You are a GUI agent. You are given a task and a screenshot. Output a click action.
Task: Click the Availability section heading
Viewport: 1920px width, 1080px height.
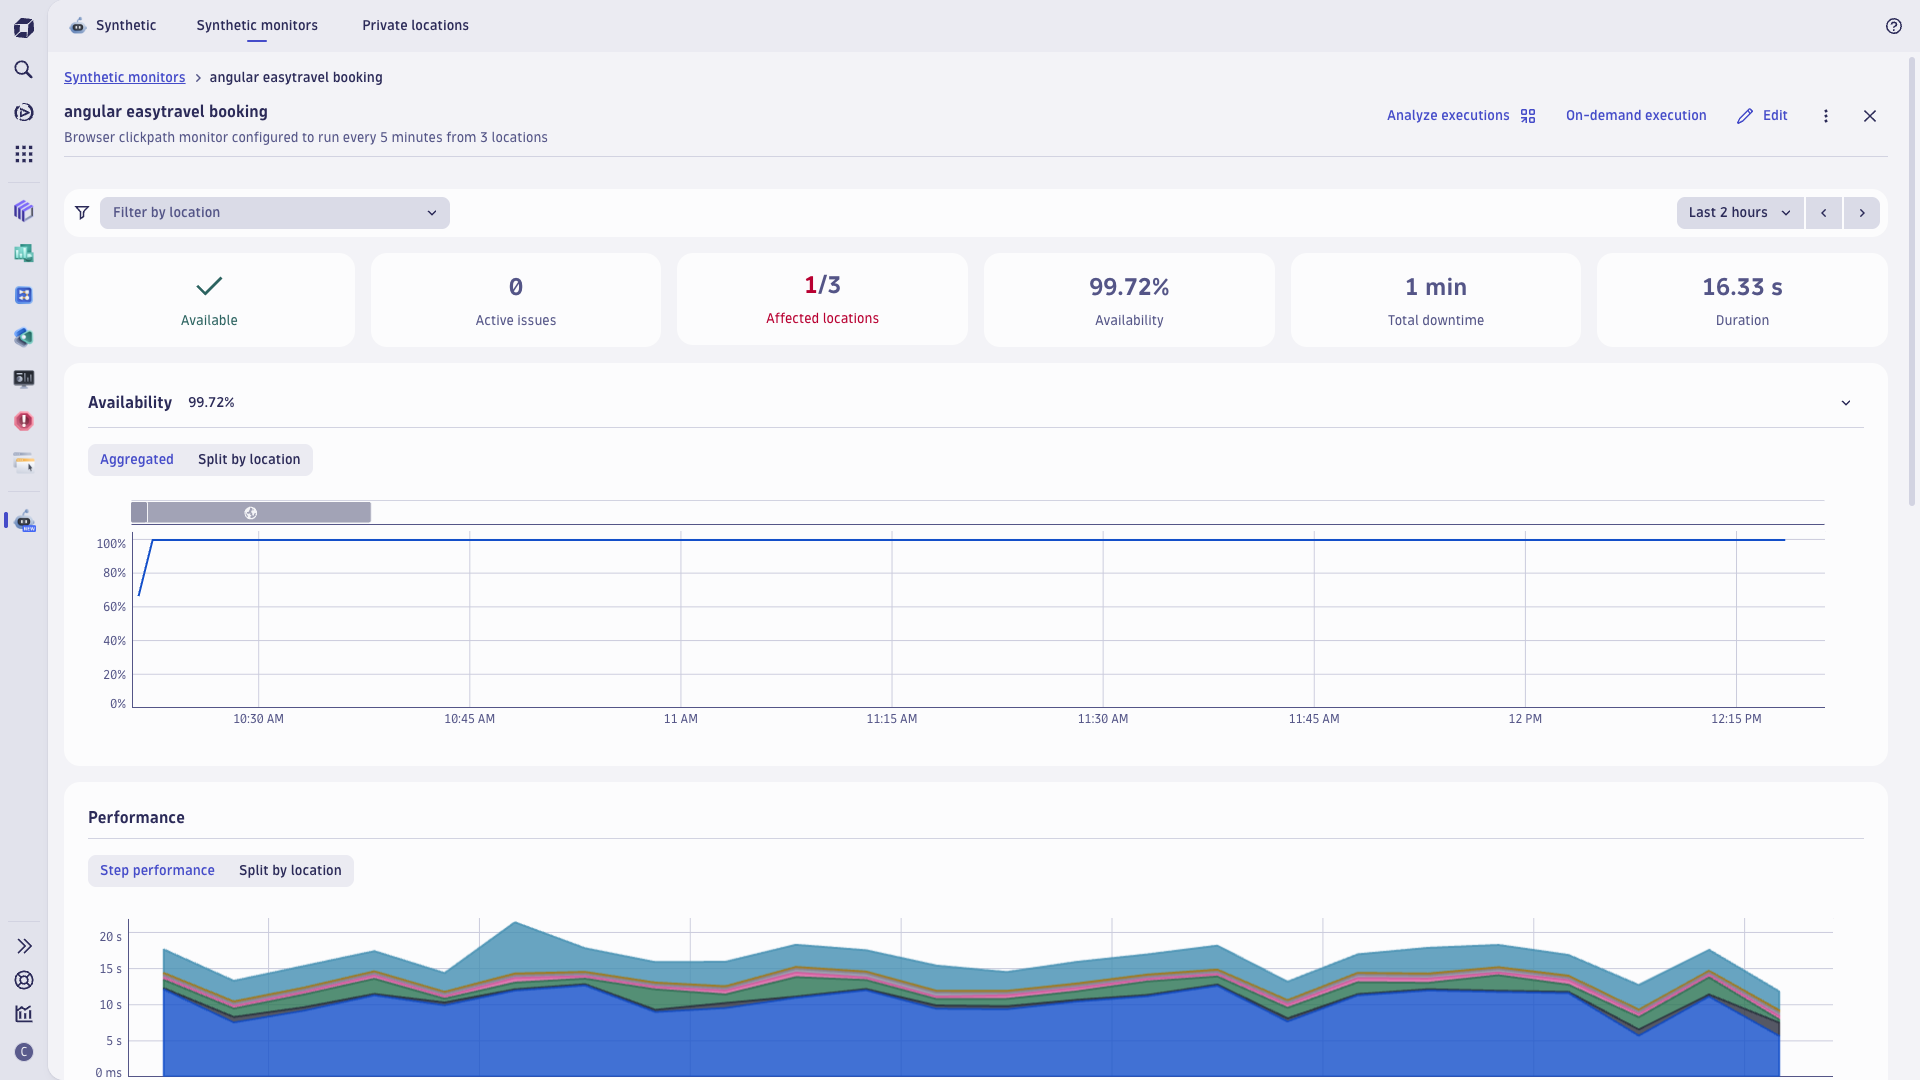pyautogui.click(x=130, y=403)
